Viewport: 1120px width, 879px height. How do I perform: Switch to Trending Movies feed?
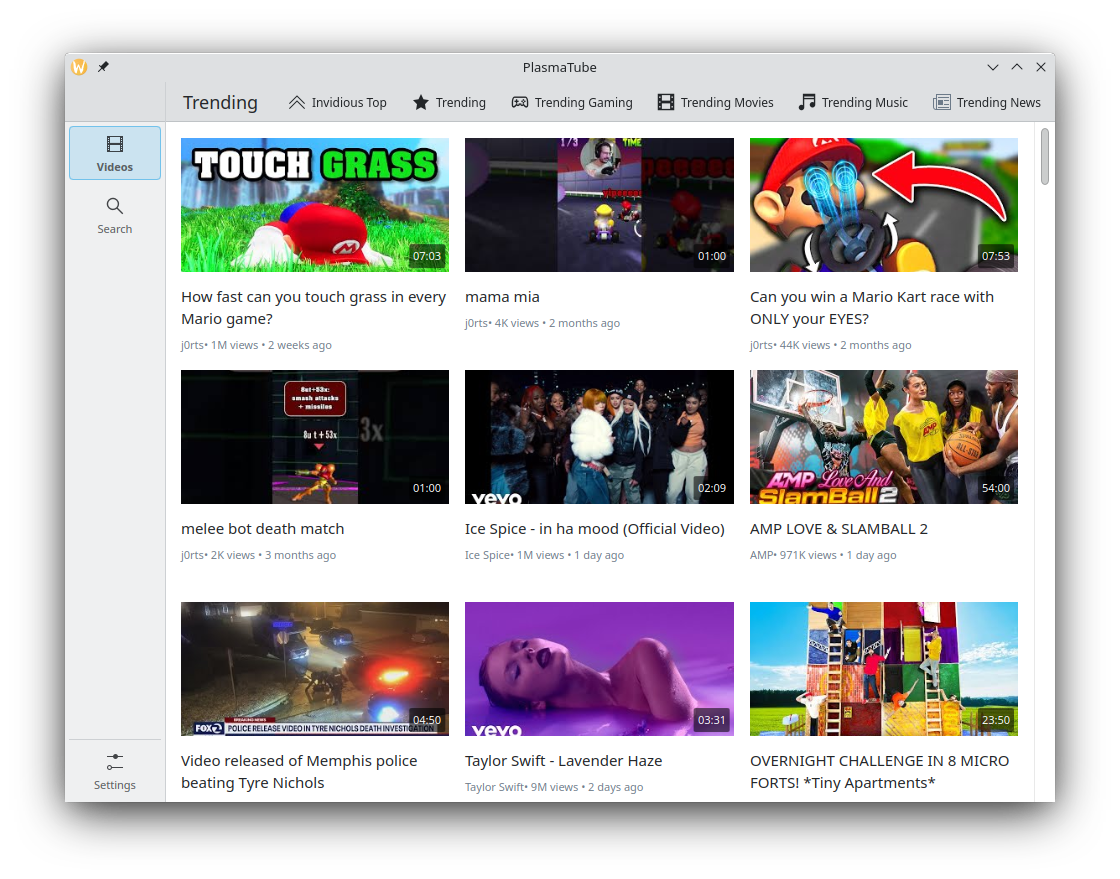[716, 102]
